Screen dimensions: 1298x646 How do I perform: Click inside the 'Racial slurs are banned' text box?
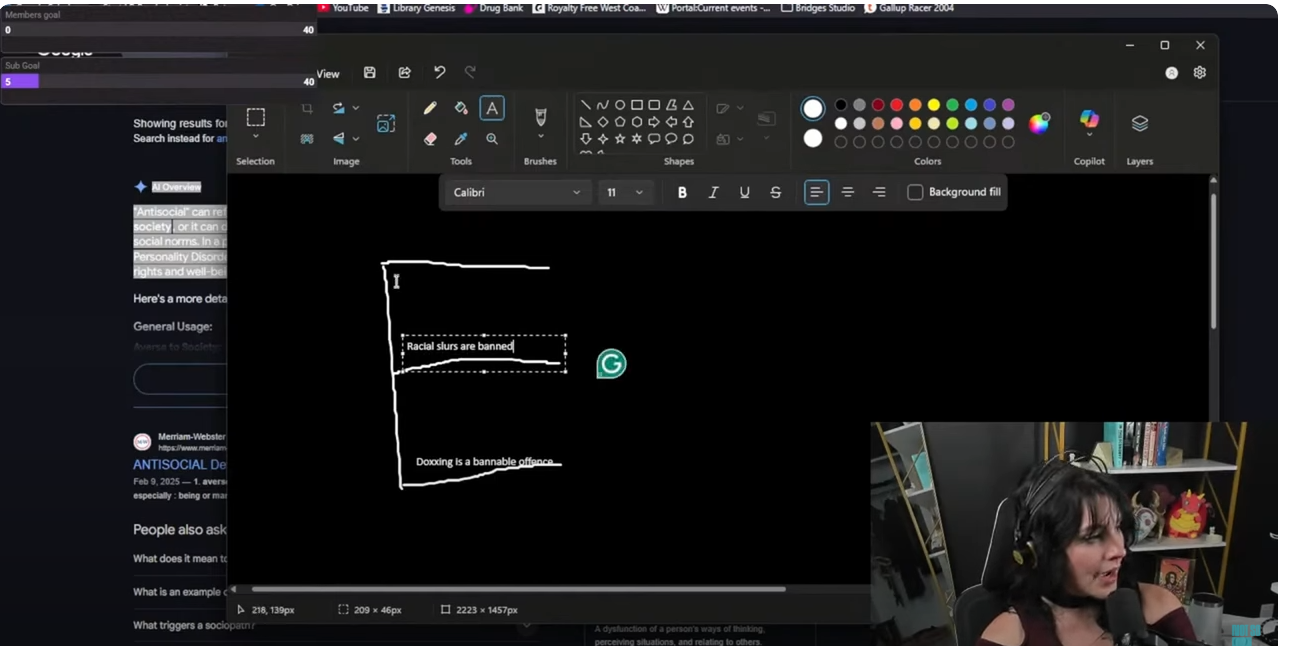484,353
